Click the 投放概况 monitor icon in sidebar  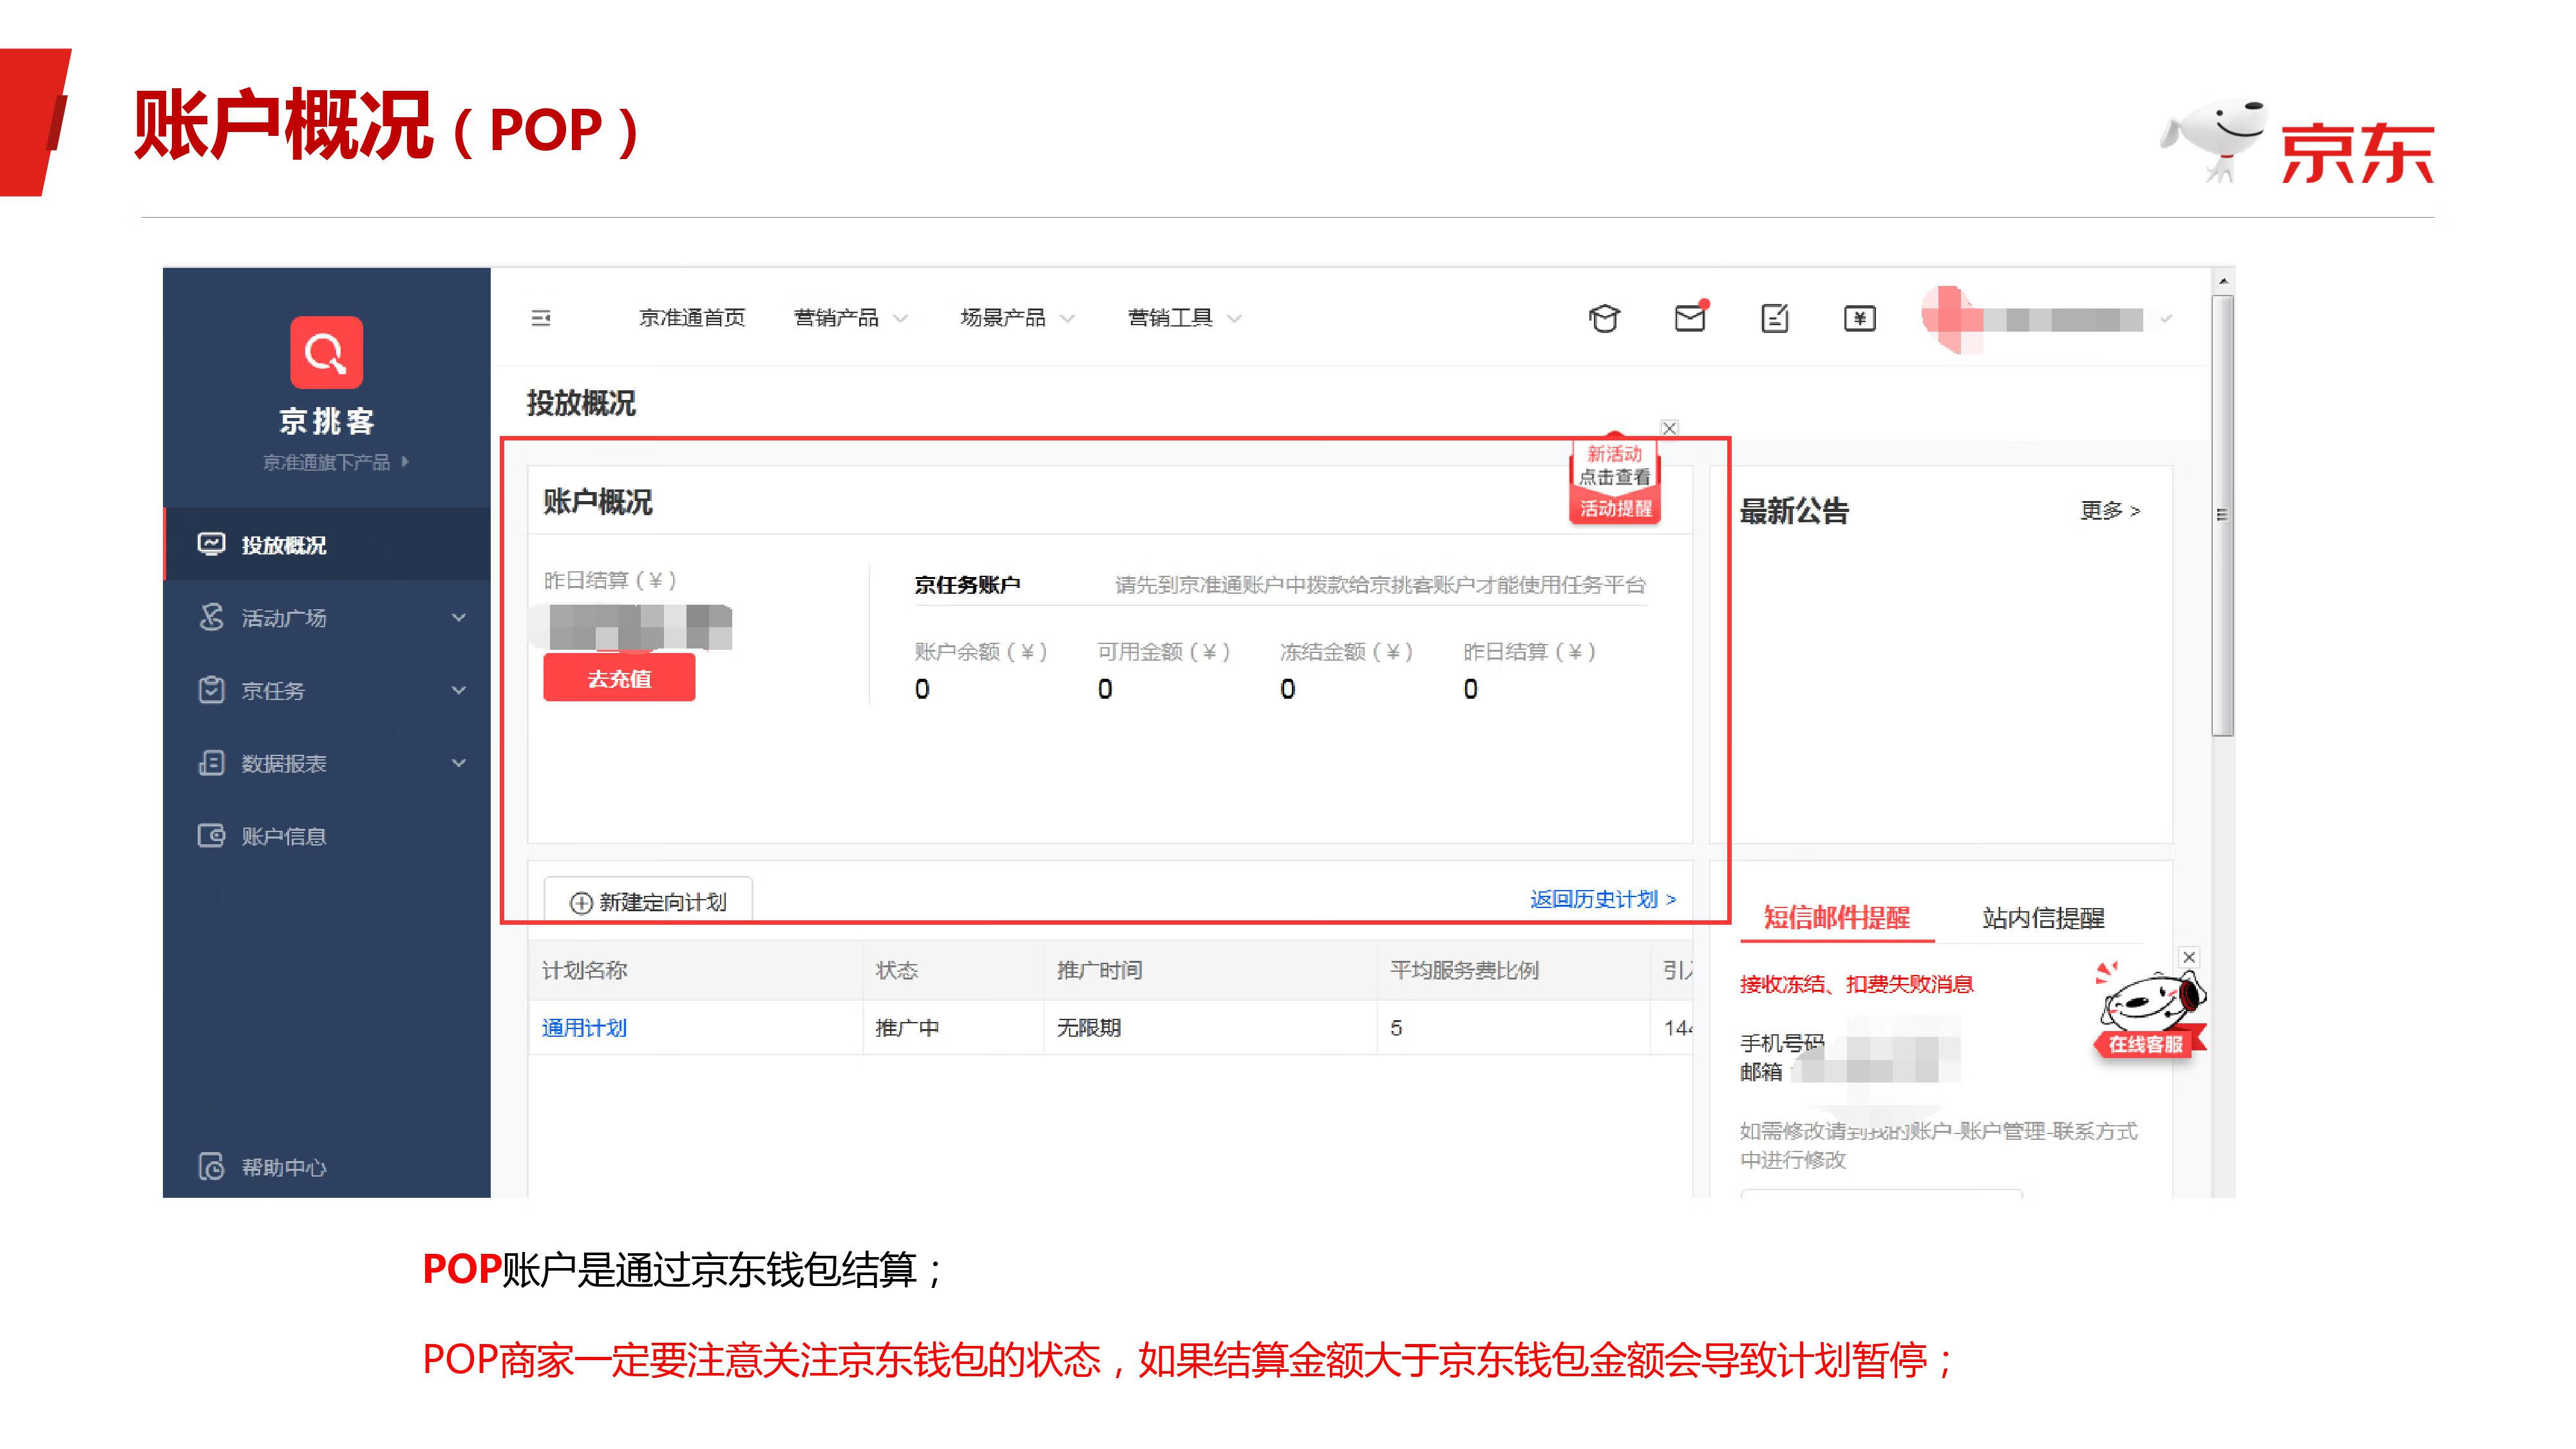click(211, 544)
